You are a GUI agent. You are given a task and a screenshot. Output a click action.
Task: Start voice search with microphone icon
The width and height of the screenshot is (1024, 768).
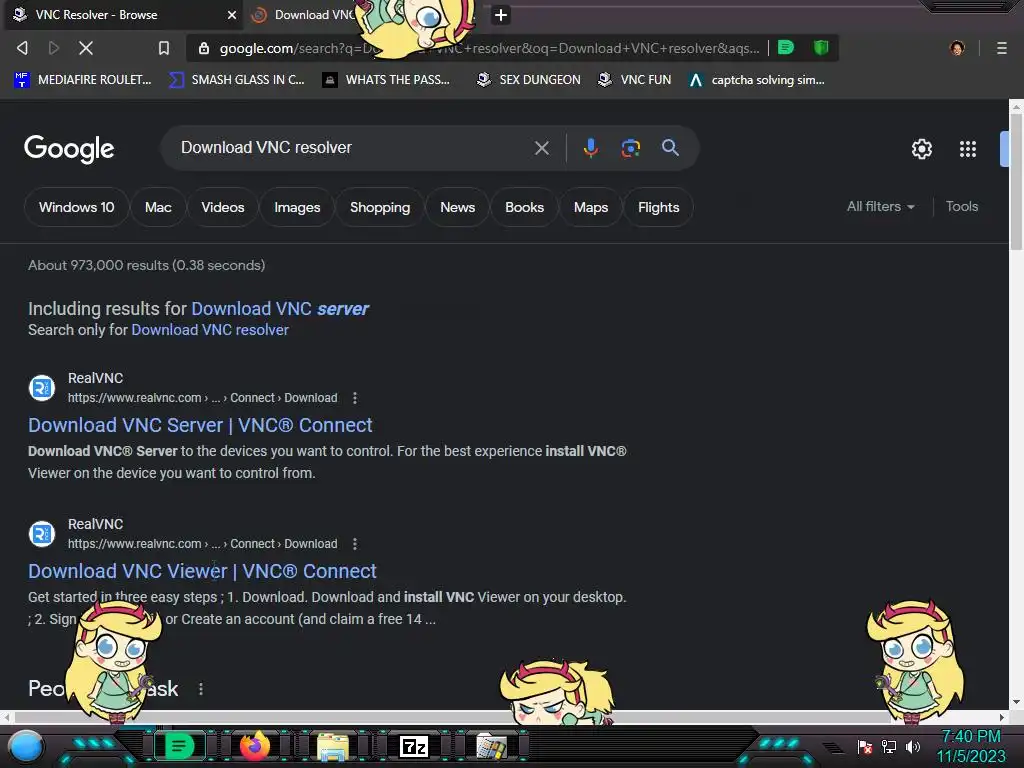[x=590, y=148]
